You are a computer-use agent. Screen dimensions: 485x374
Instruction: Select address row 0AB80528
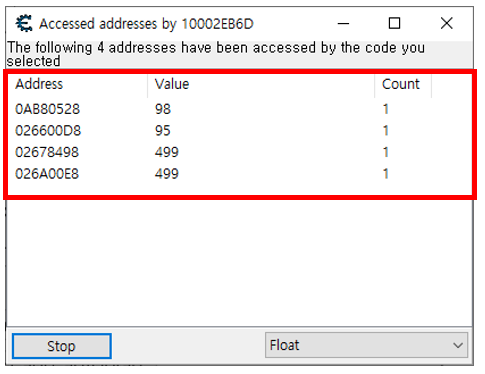pyautogui.click(x=239, y=109)
